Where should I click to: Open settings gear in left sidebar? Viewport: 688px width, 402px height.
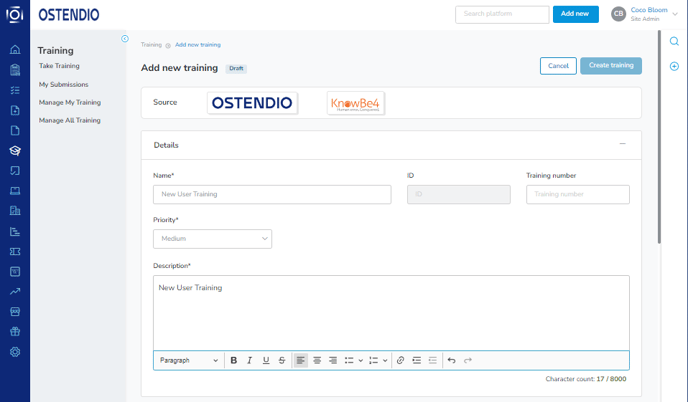(15, 352)
